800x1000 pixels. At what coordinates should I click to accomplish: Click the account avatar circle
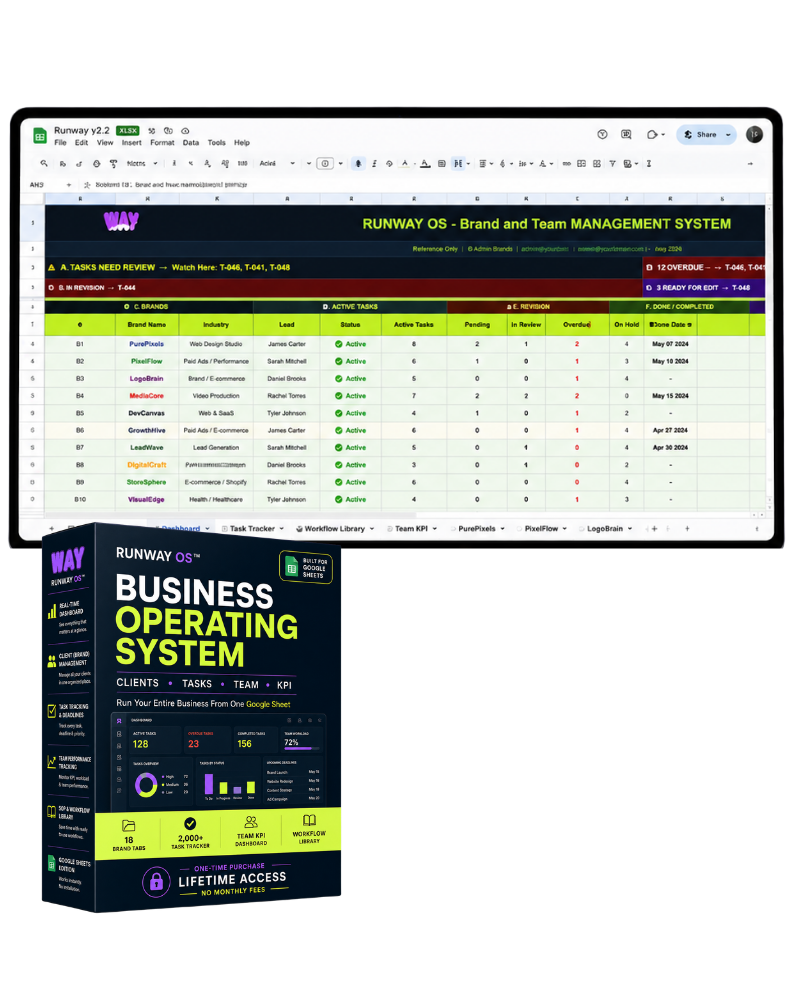[x=755, y=135]
